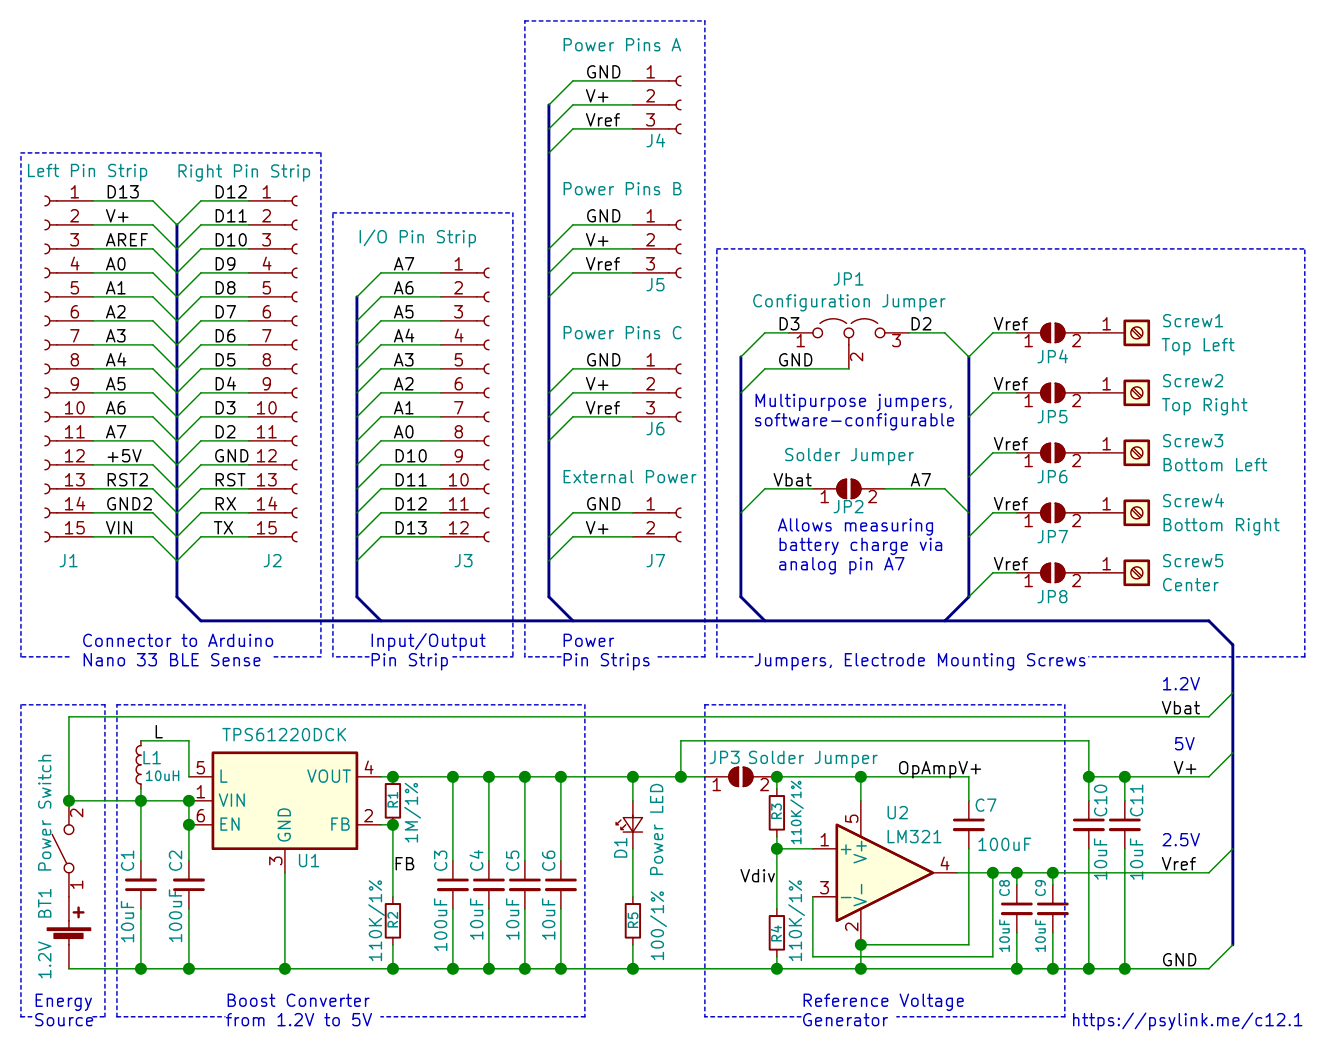
Task: Click the L1 10uH inductor symbol
Action: point(140,766)
